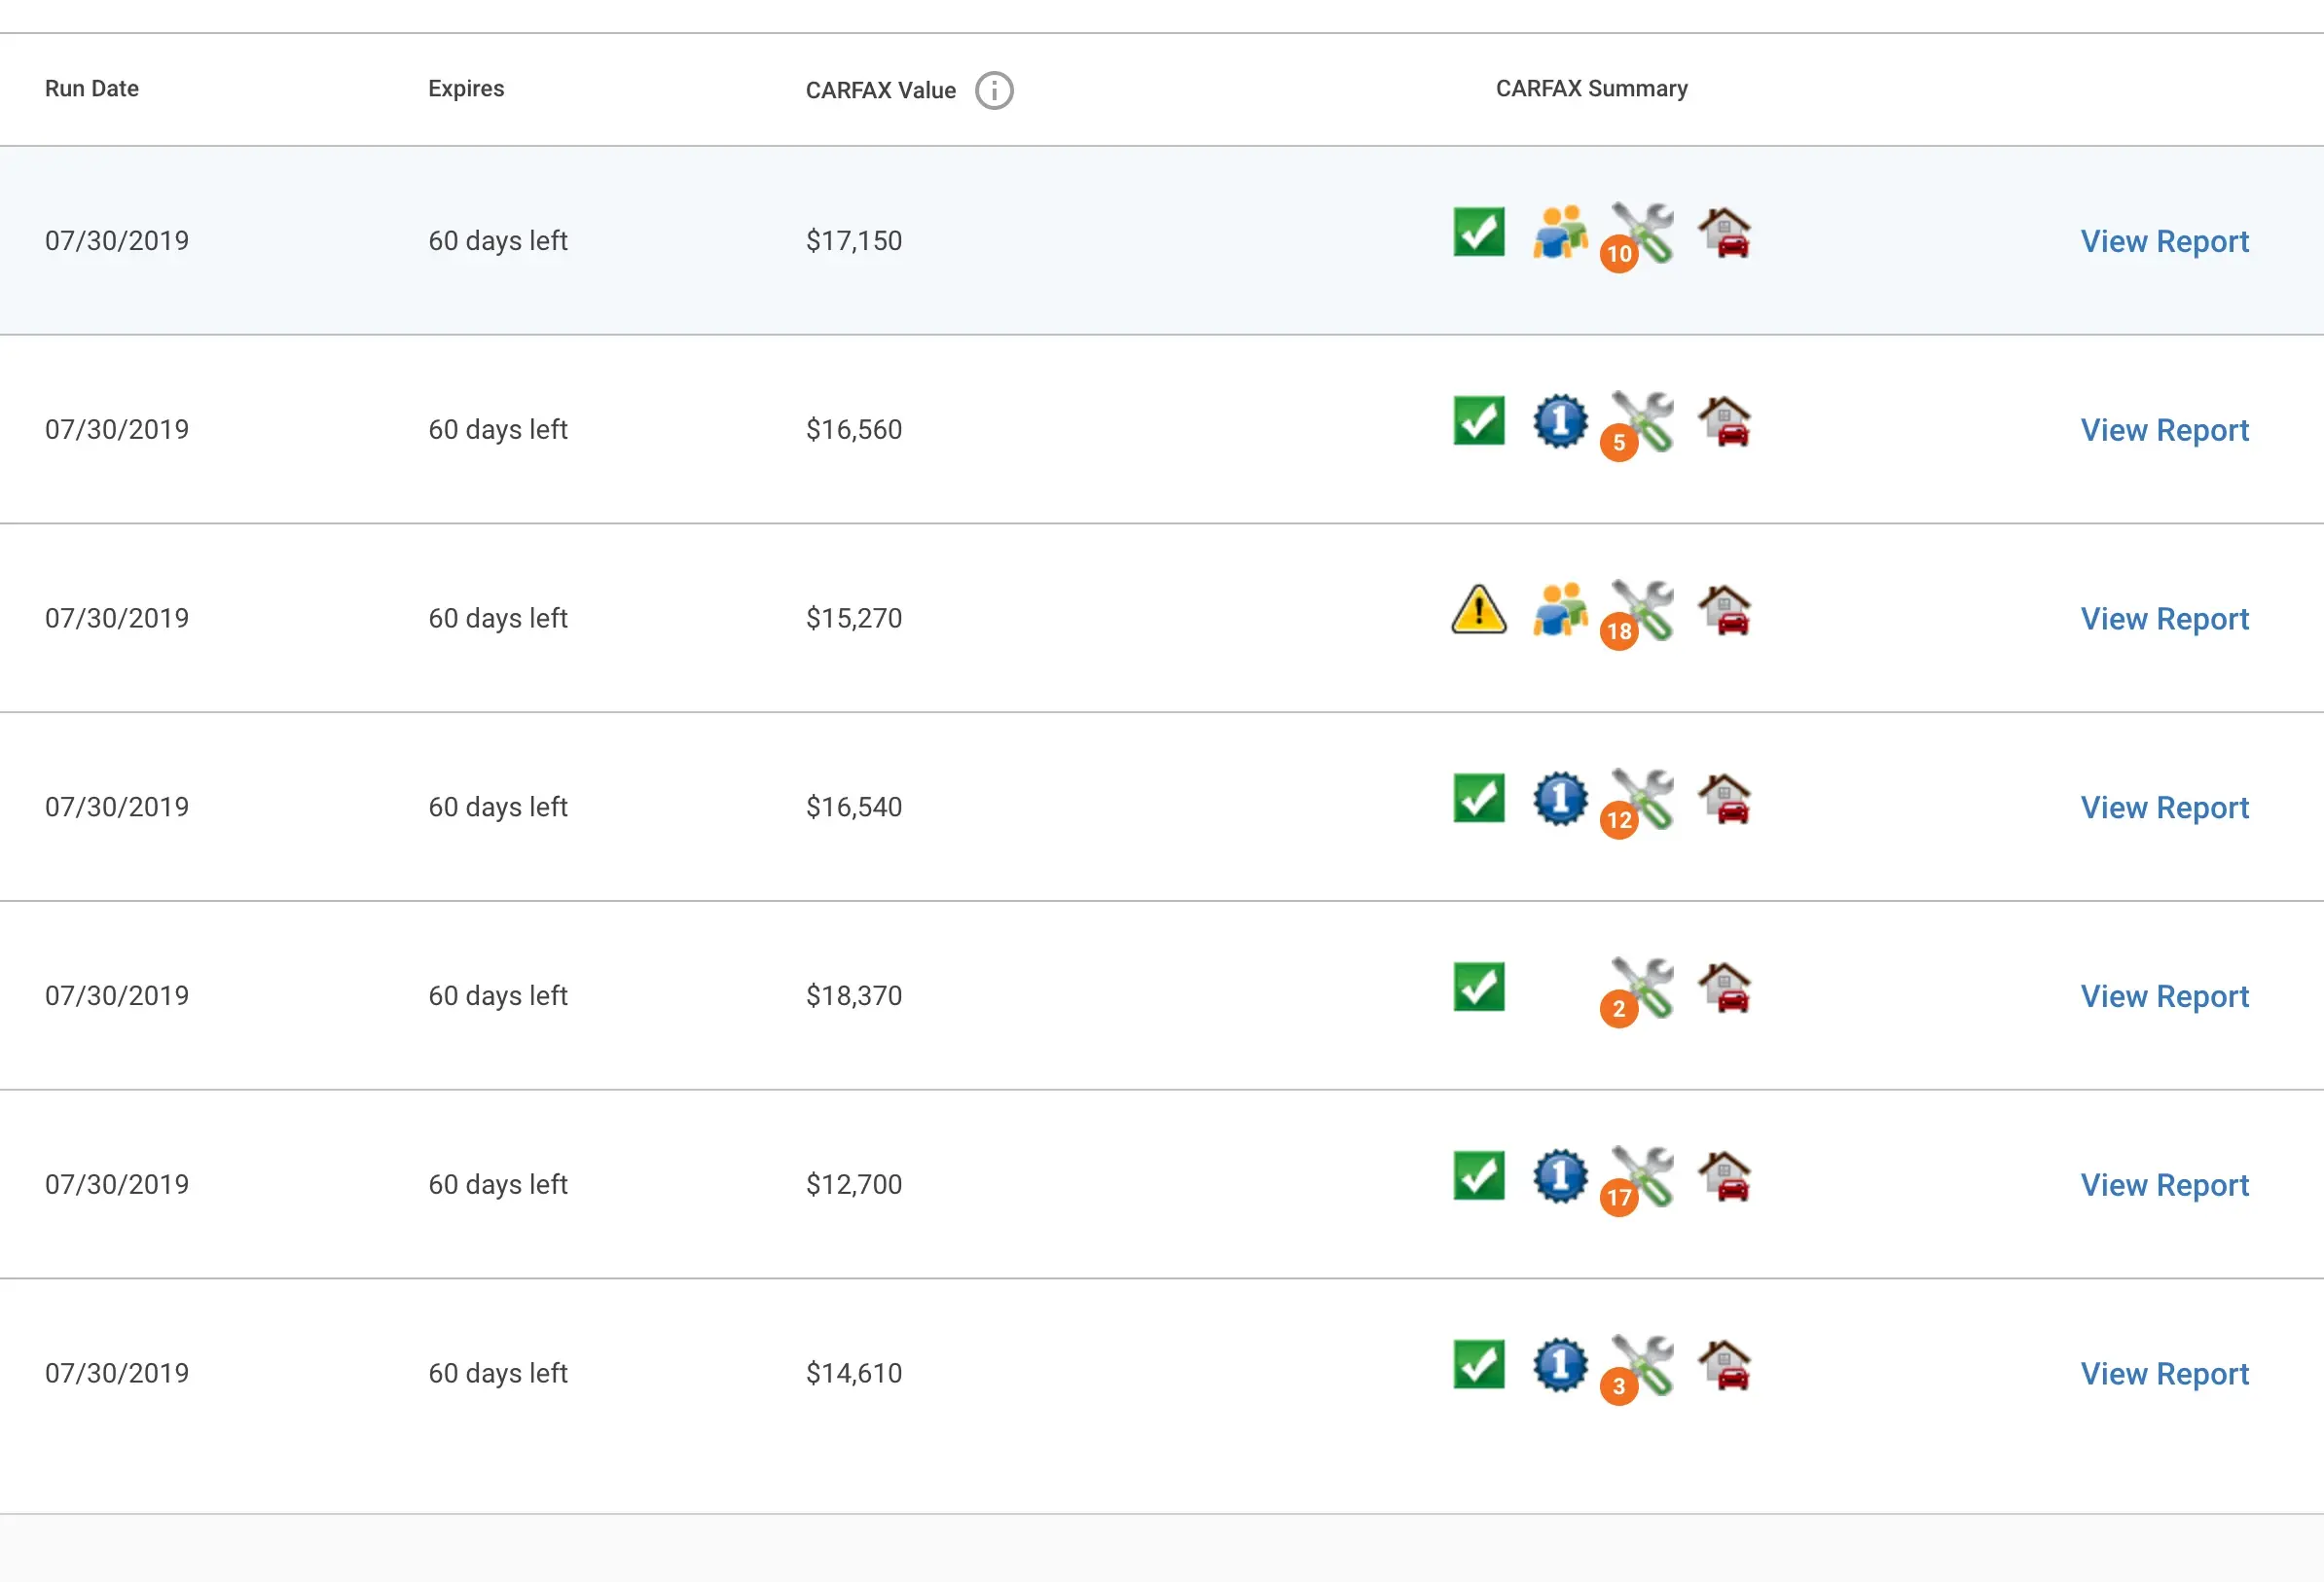Click the 1-owner badge in $16,560 row
Image resolution: width=2324 pixels, height=1582 pixels.
click(x=1559, y=421)
